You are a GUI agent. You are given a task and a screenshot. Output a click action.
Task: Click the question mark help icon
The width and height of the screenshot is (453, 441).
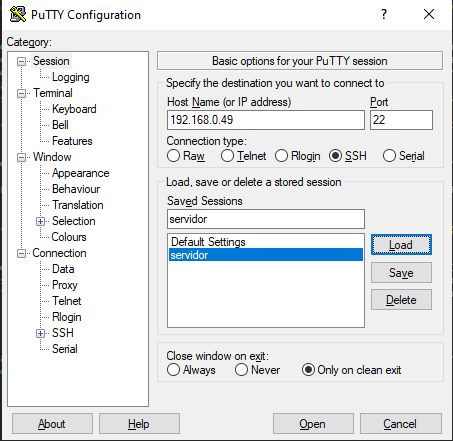pos(384,14)
